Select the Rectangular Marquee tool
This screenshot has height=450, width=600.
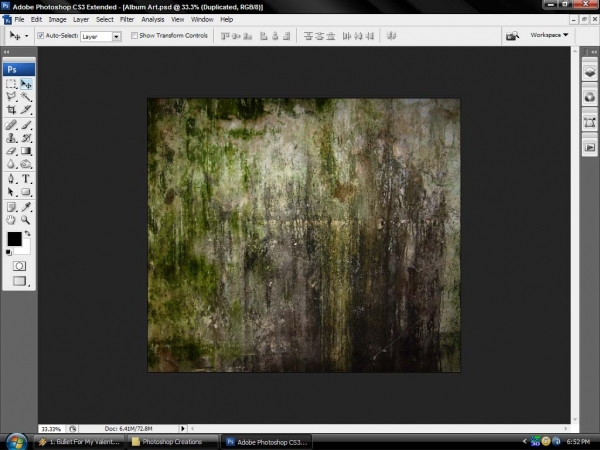(x=11, y=84)
